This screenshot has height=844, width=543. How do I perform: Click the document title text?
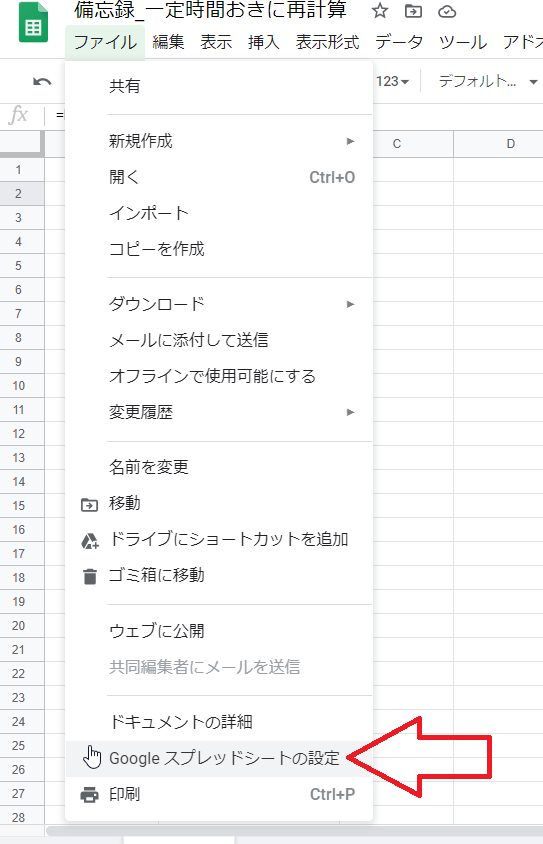pos(210,10)
